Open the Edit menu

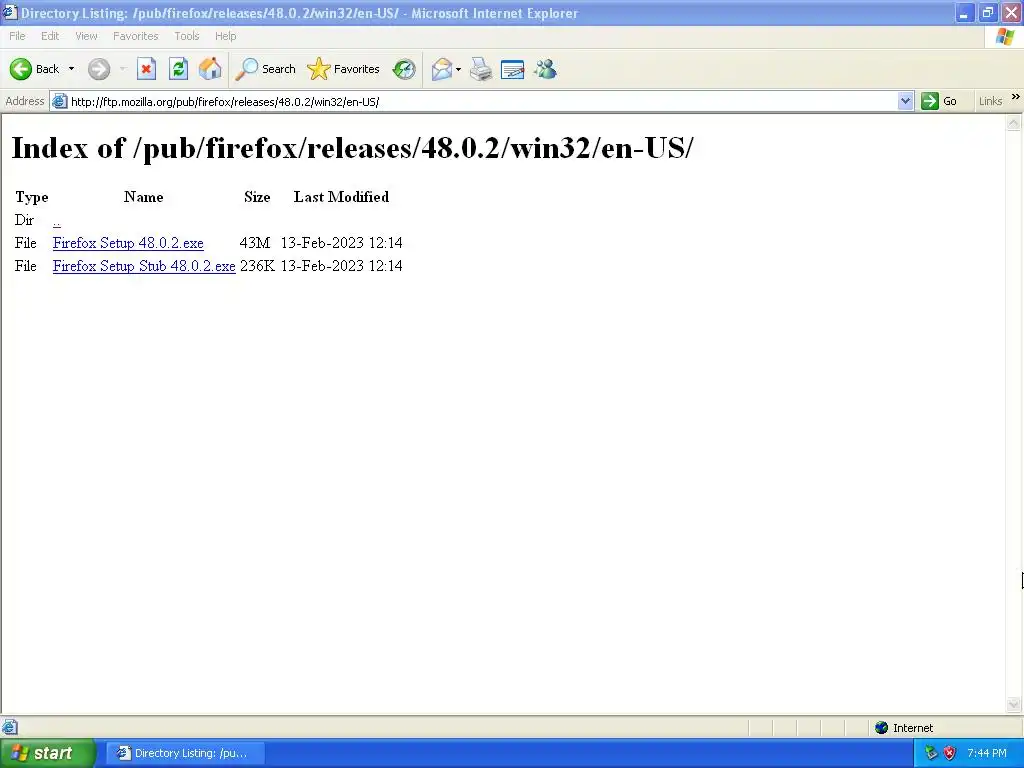tap(50, 36)
